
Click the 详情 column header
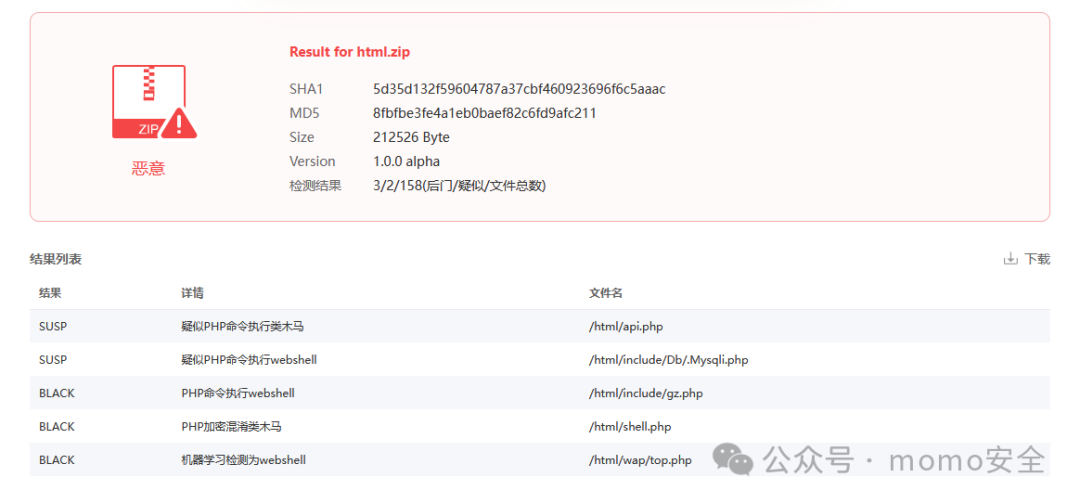pos(192,293)
